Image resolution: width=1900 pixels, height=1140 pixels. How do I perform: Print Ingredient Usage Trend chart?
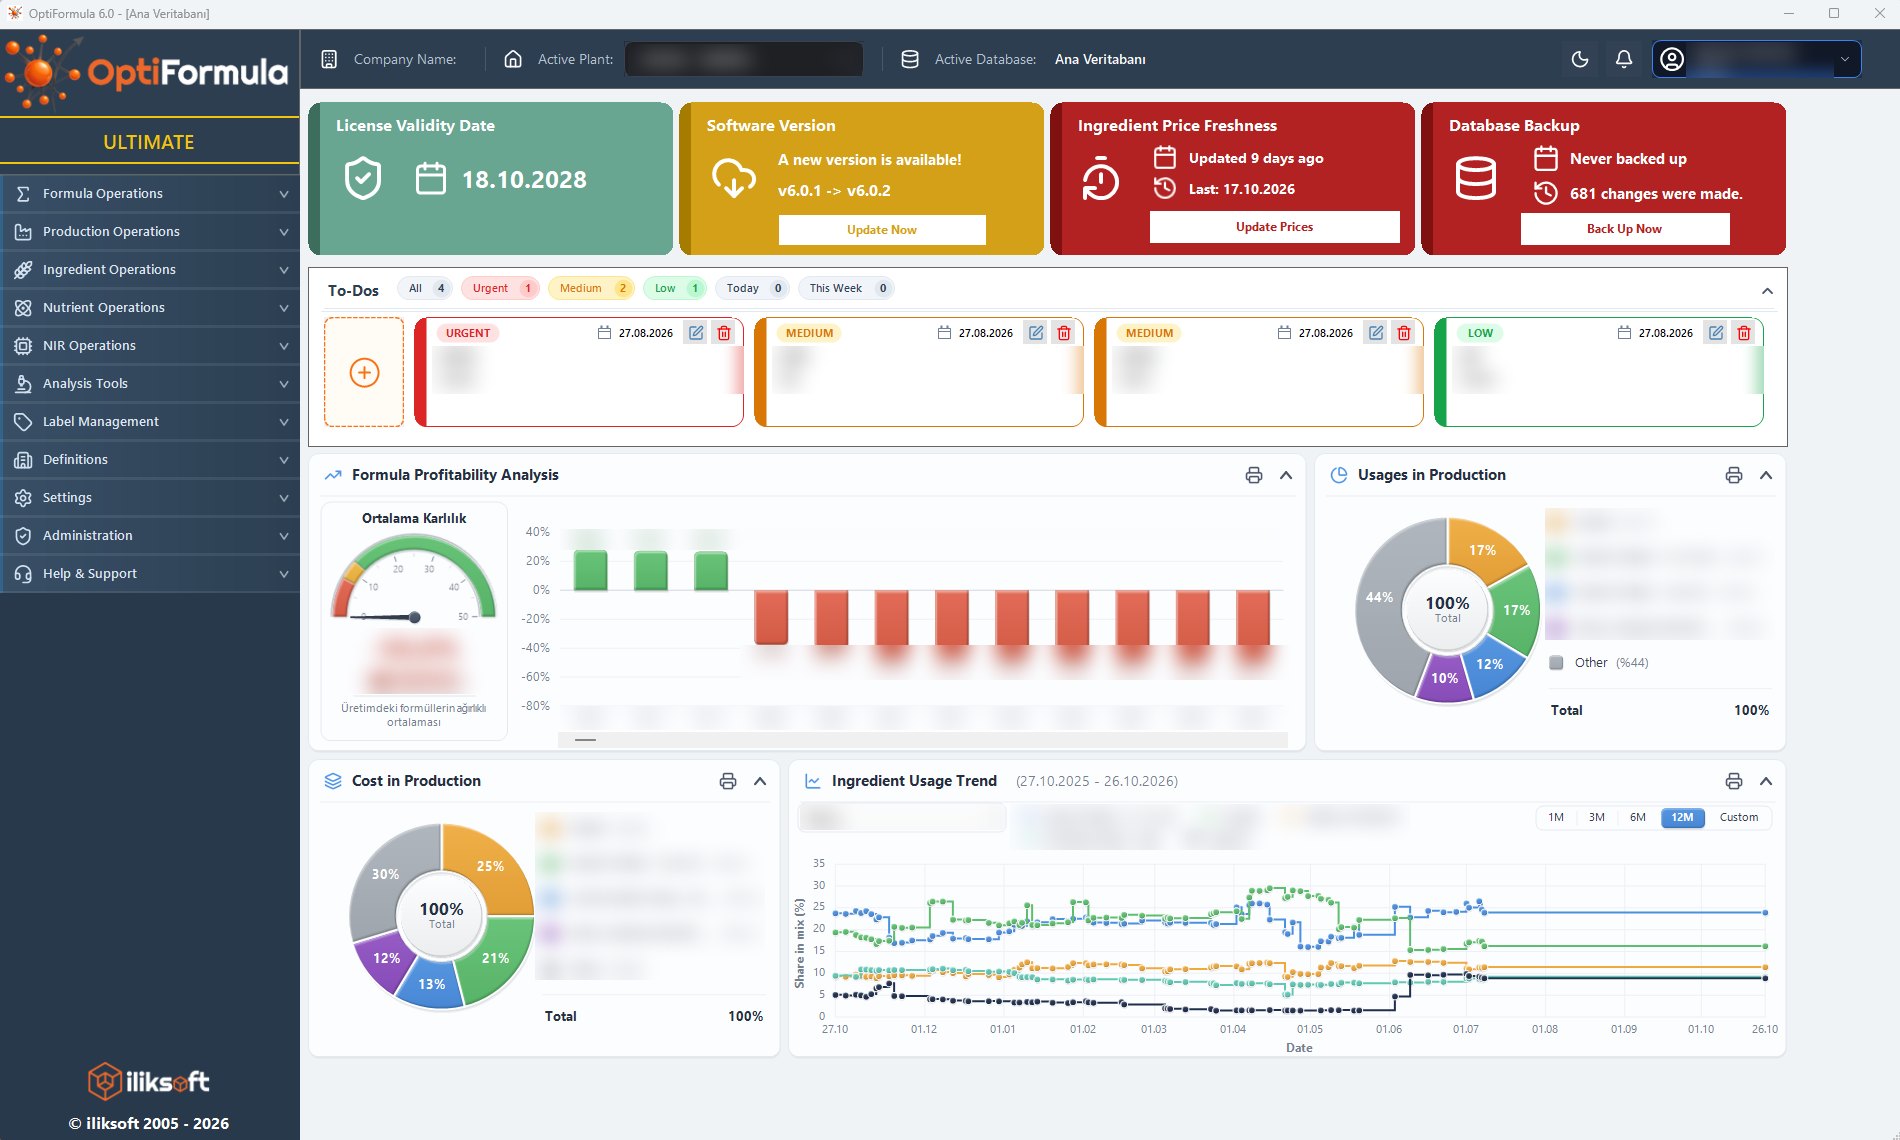(x=1734, y=781)
